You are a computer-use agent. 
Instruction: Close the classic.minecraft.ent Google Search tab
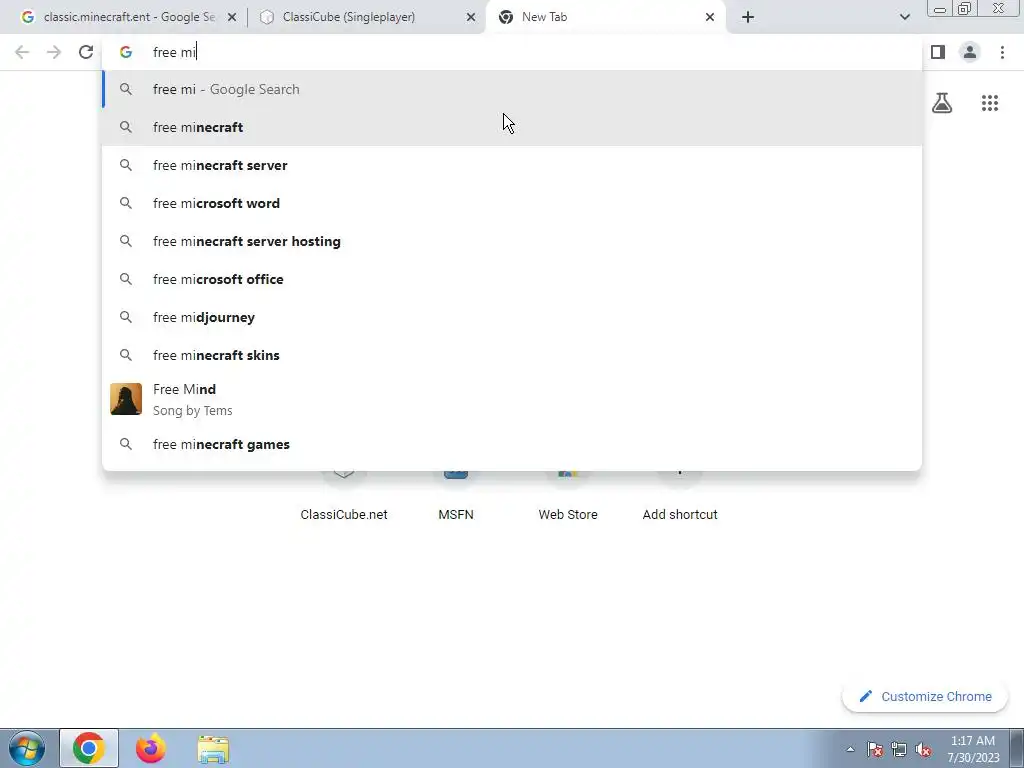point(232,17)
